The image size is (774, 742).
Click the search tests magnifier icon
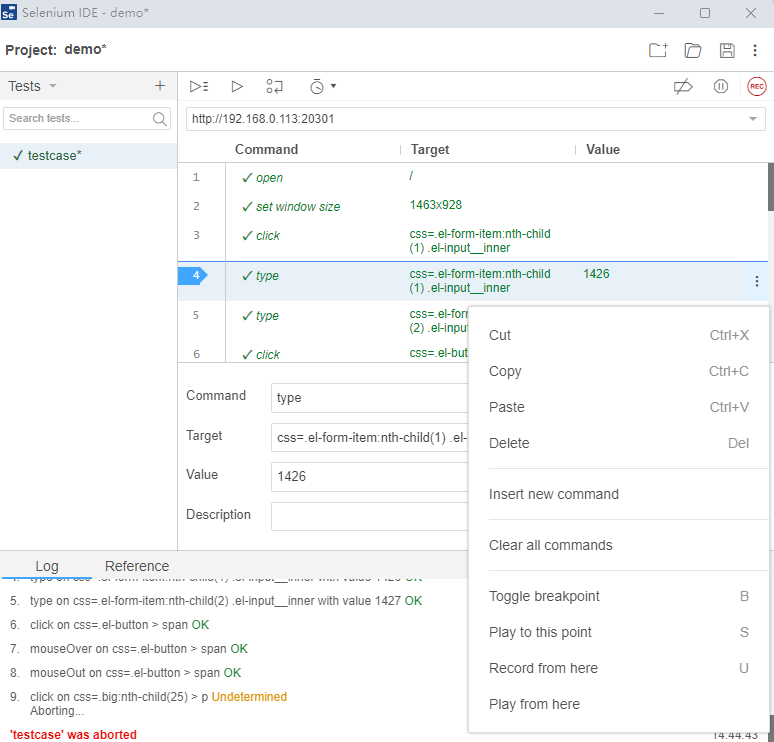pyautogui.click(x=159, y=118)
